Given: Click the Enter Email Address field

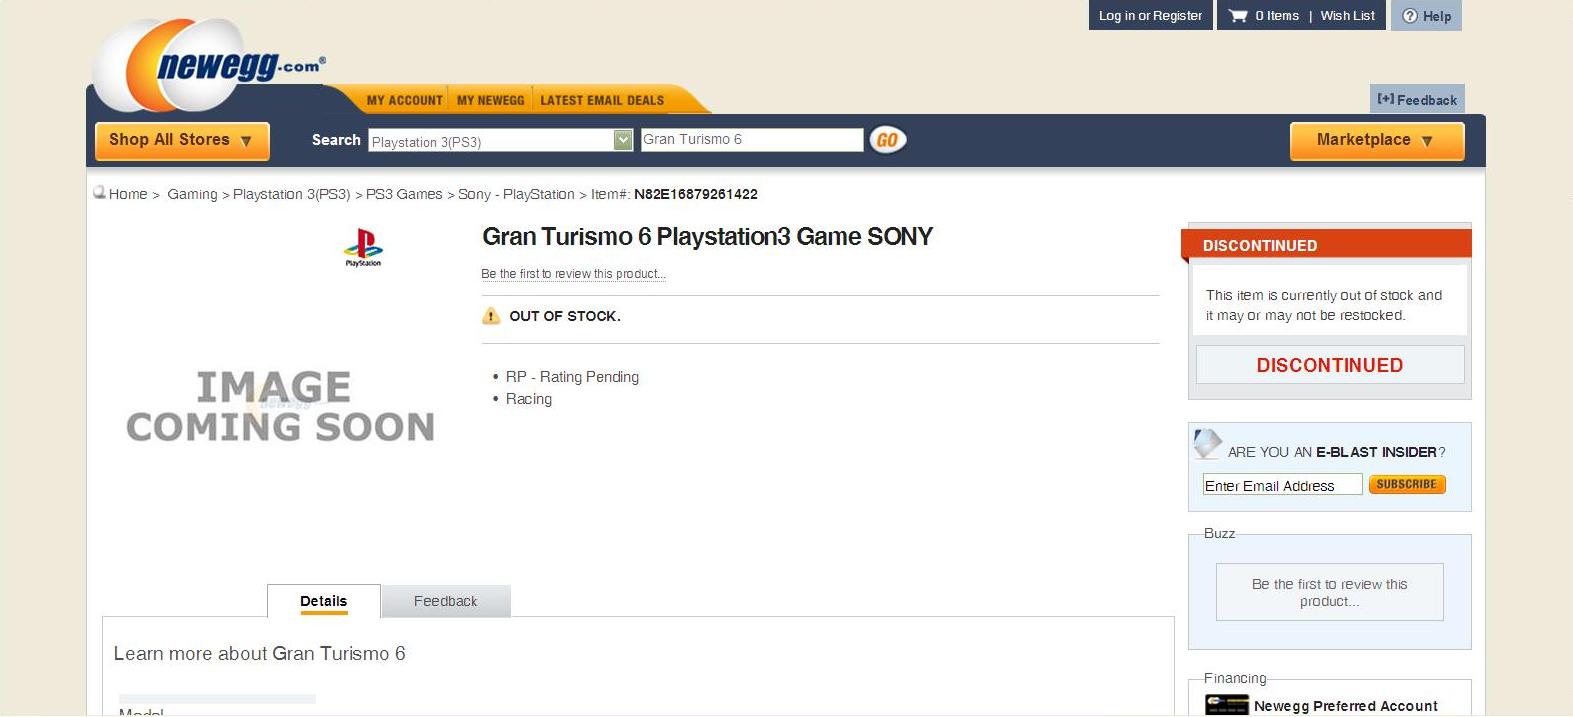Looking at the screenshot, I should coord(1282,485).
